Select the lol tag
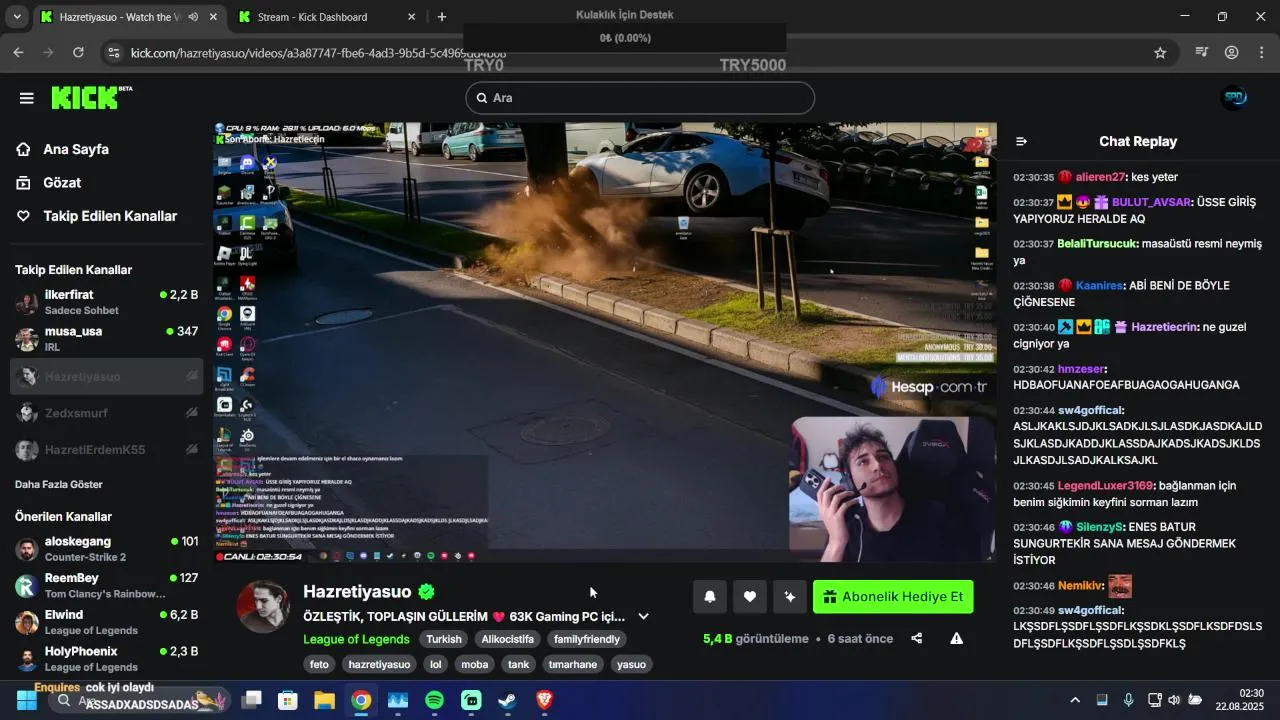This screenshot has width=1280, height=720. (x=435, y=664)
